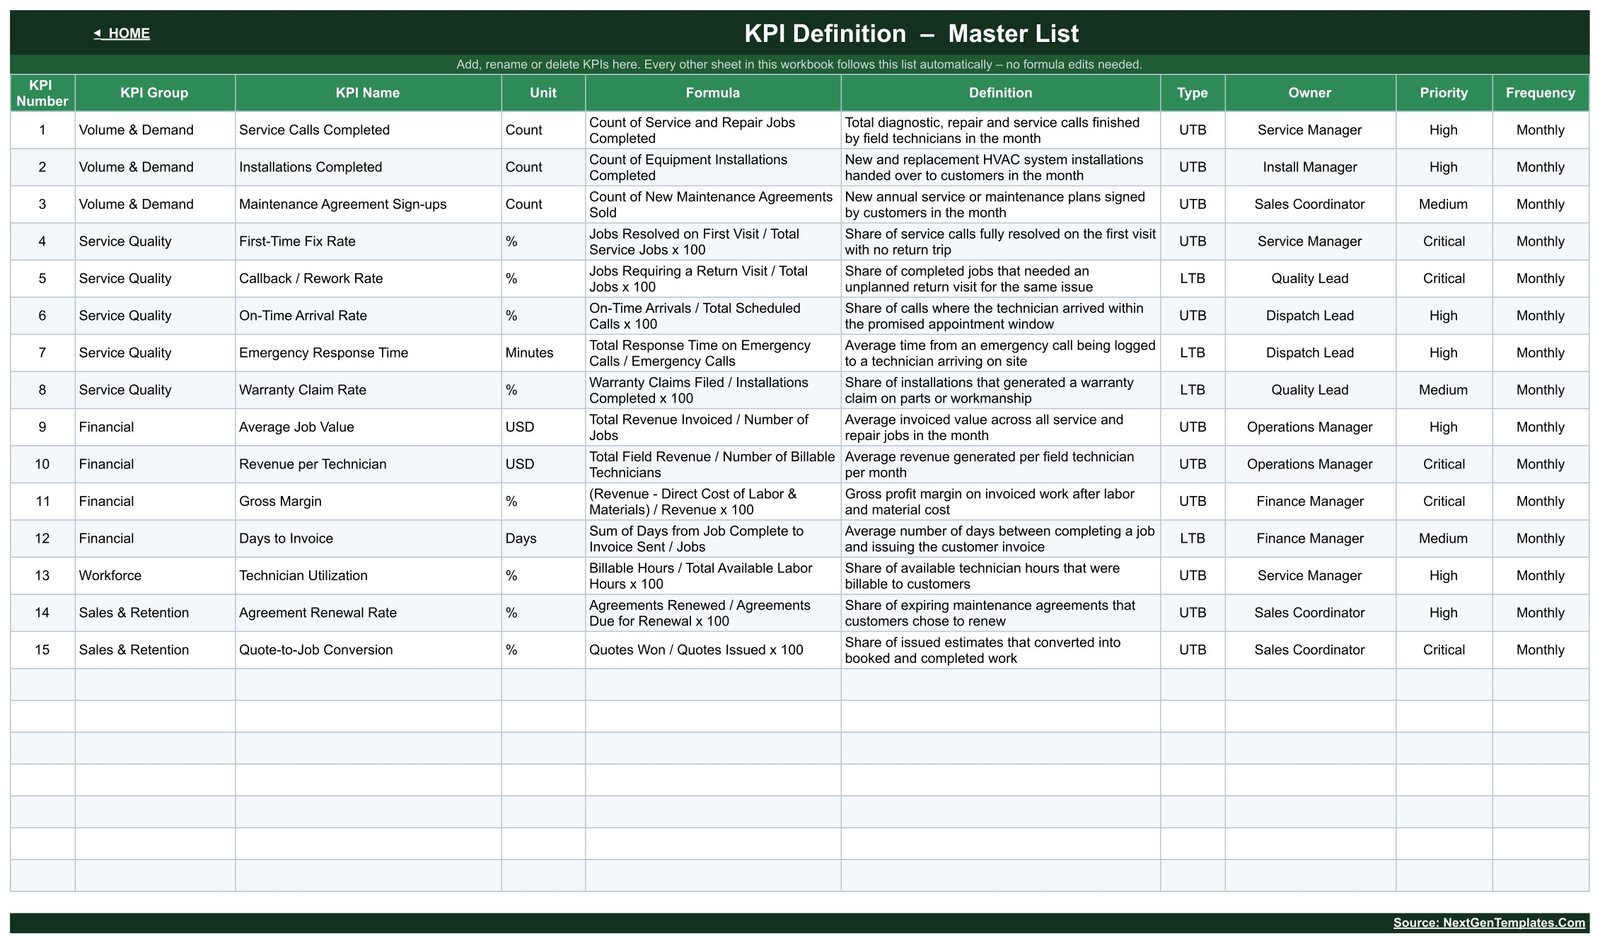Click the KPI Name header cell
Viewport: 1600px width, 944px height.
(368, 93)
